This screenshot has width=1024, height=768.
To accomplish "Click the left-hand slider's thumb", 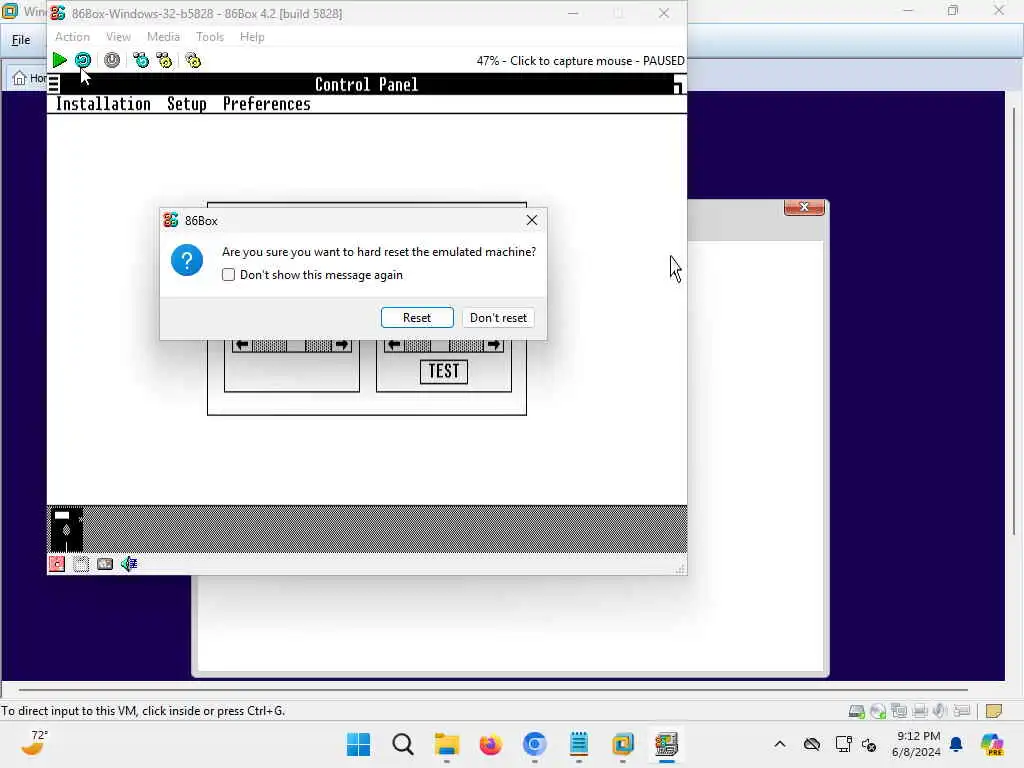I will [x=296, y=345].
